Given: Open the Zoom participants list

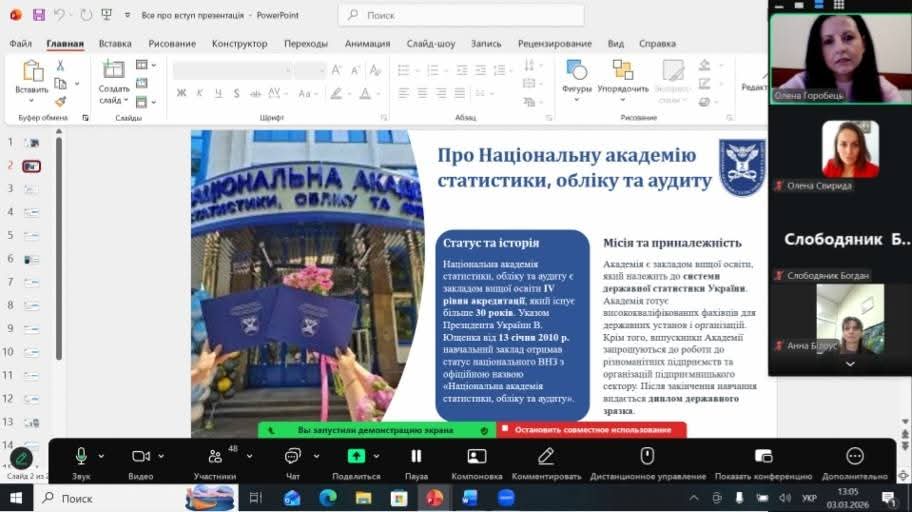Looking at the screenshot, I should 213,458.
